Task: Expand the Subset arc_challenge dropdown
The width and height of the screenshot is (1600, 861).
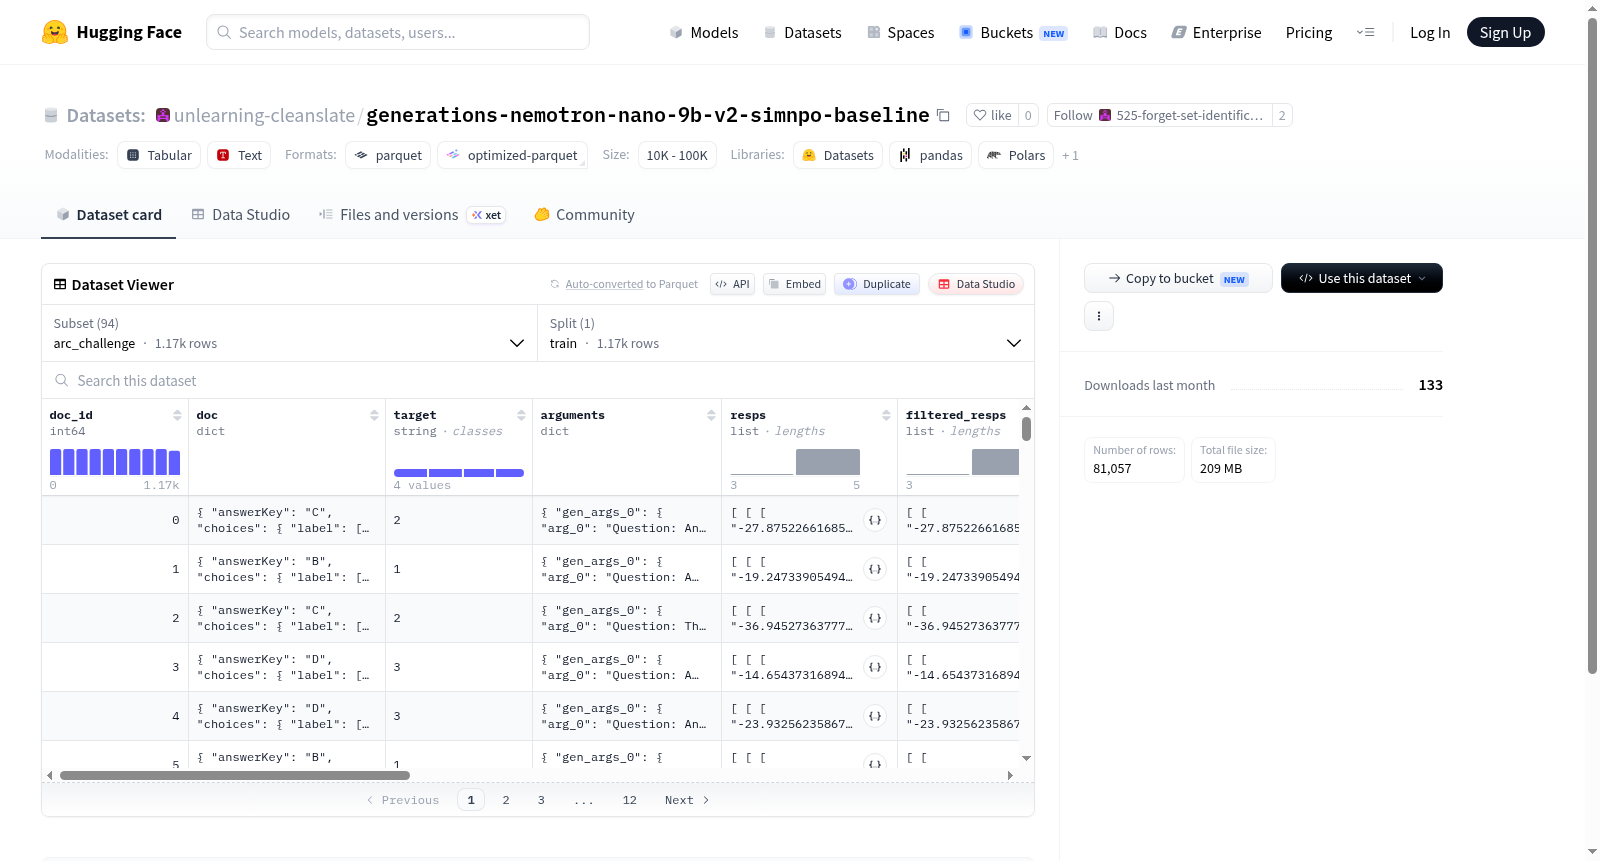Action: point(289,333)
